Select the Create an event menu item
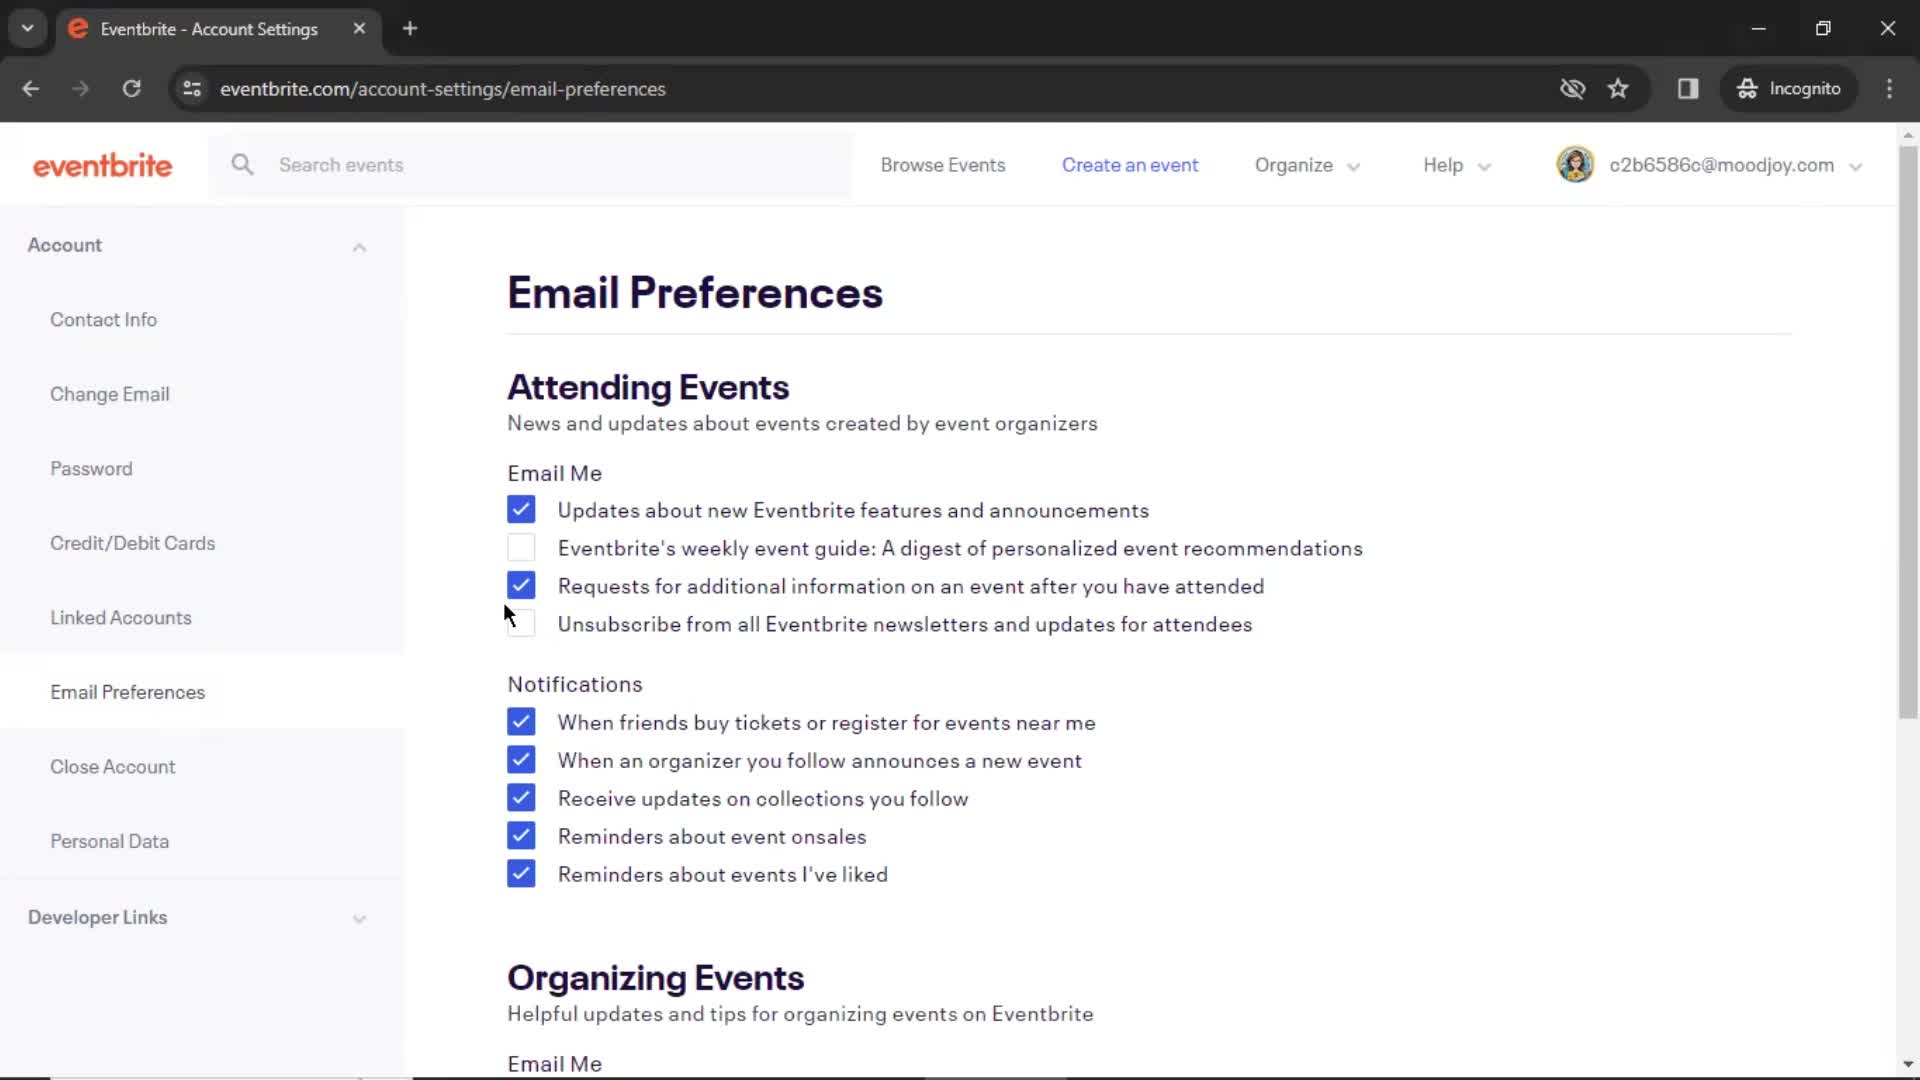 (1130, 165)
